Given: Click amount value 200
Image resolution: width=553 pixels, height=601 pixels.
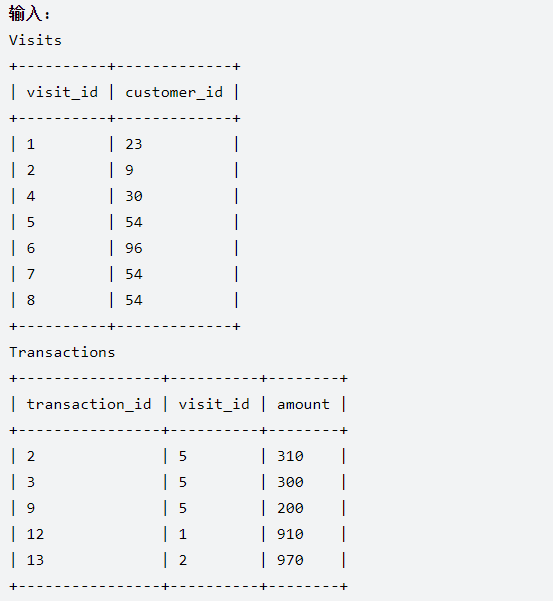Looking at the screenshot, I should tap(290, 508).
